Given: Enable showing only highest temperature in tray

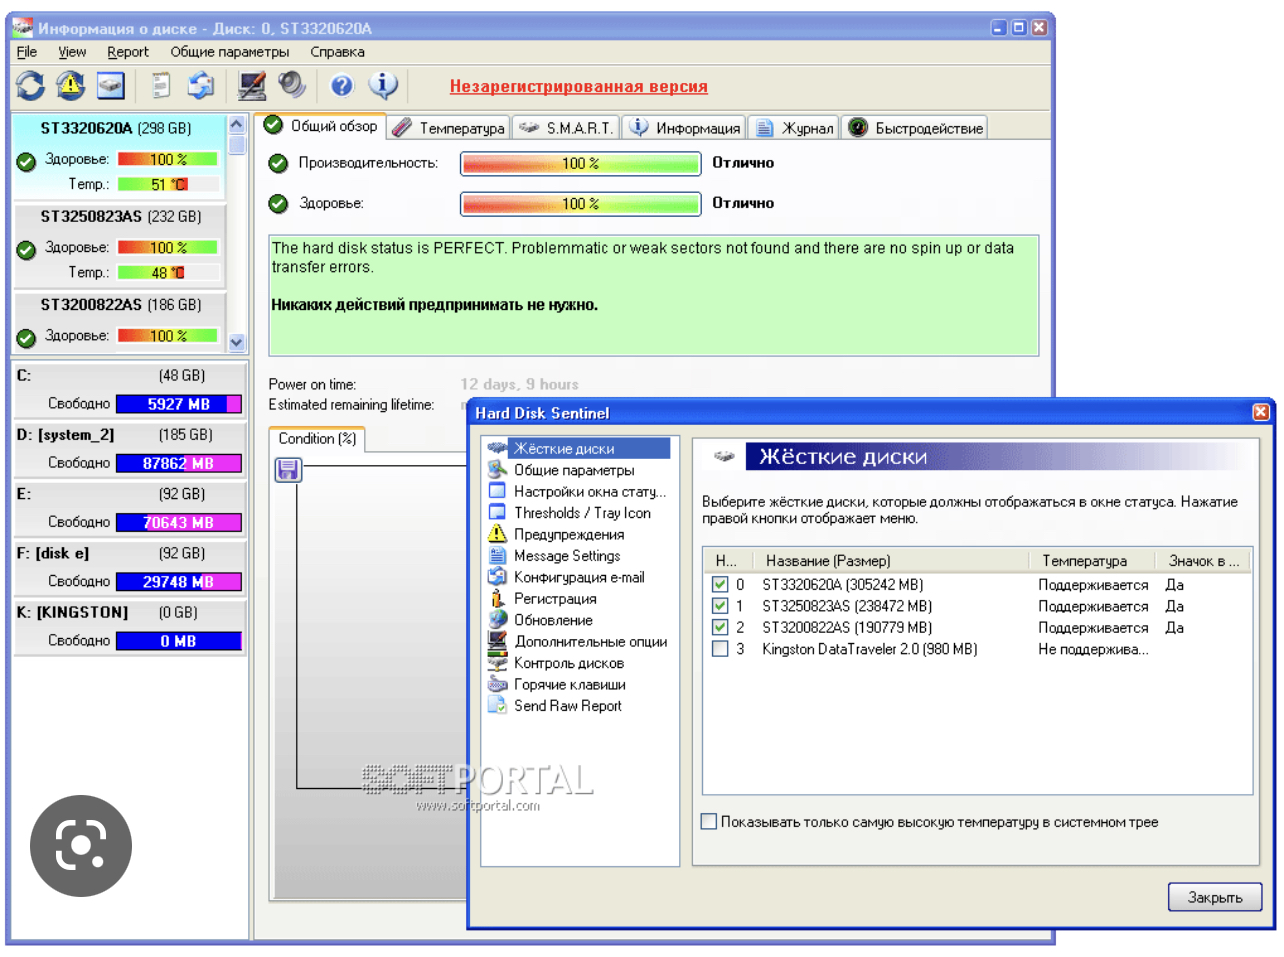Looking at the screenshot, I should click(709, 822).
